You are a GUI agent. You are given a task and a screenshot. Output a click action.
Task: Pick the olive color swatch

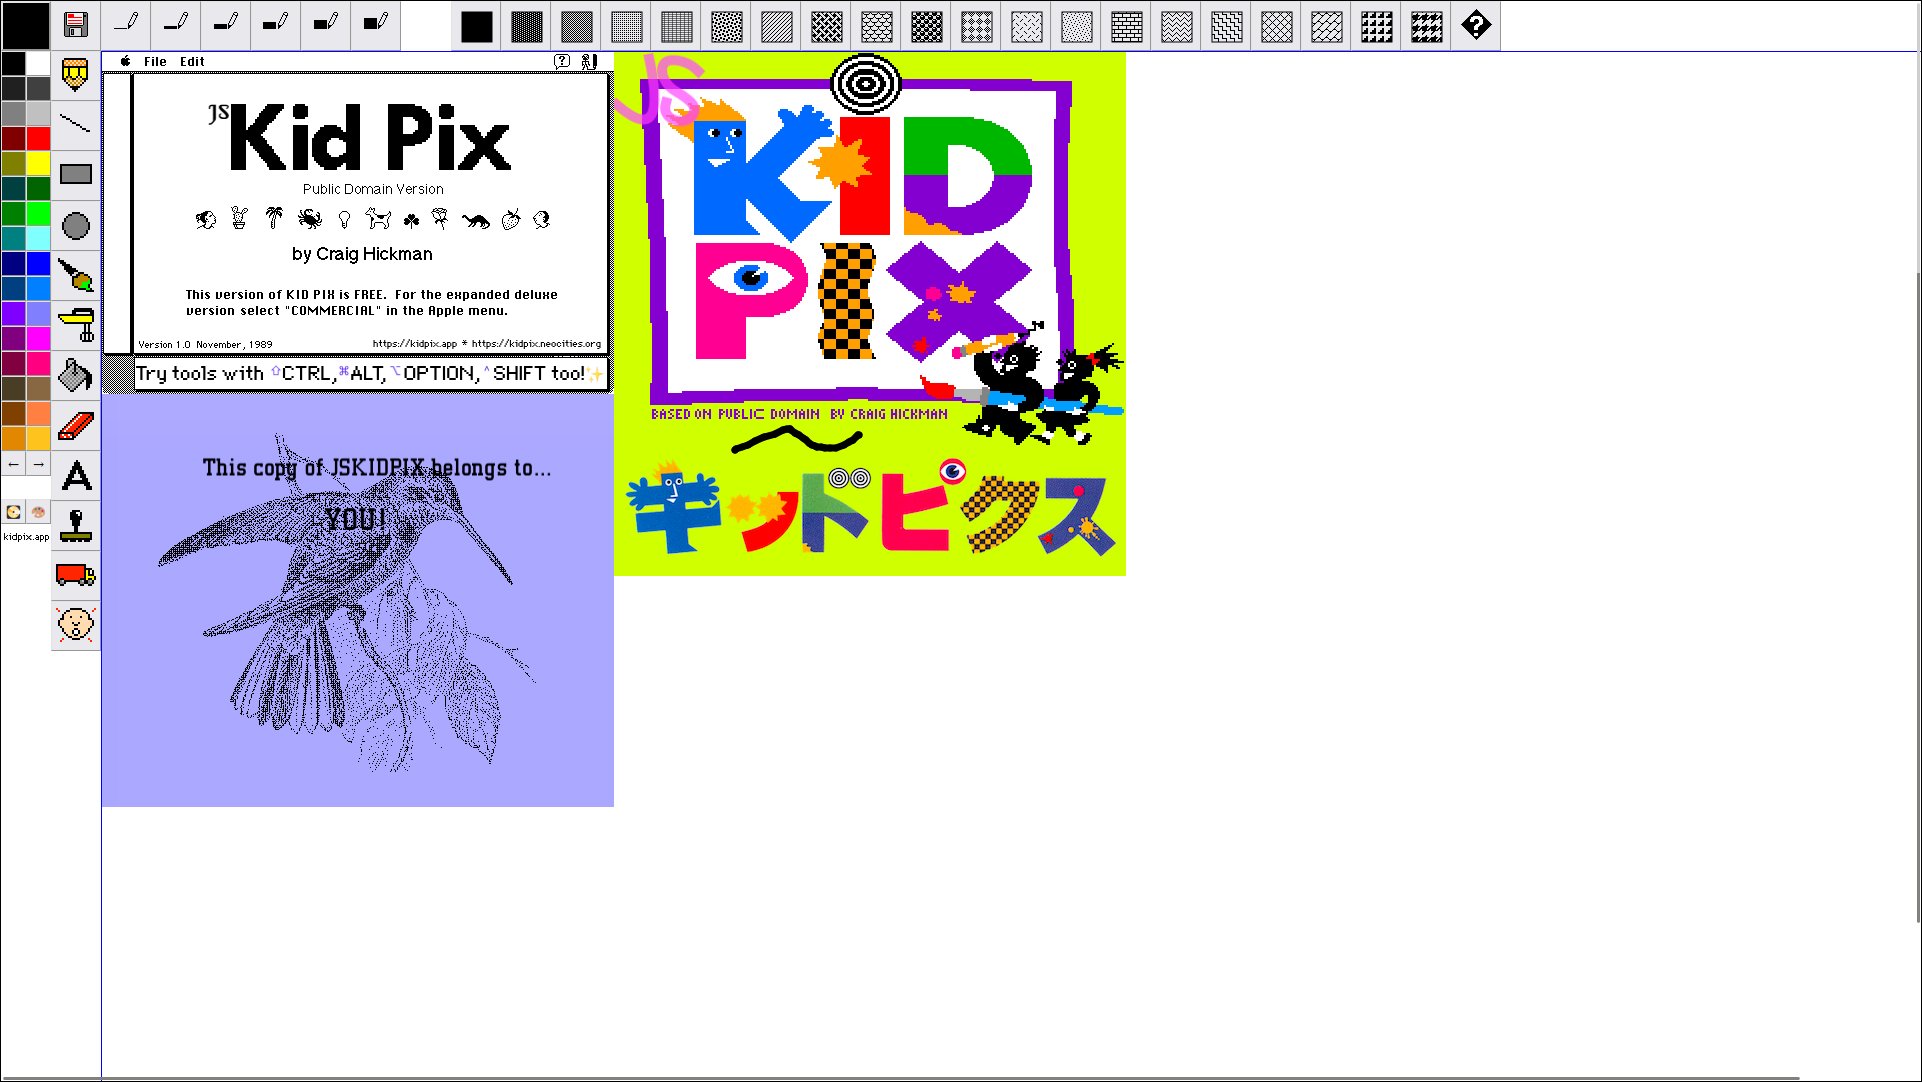pyautogui.click(x=13, y=163)
